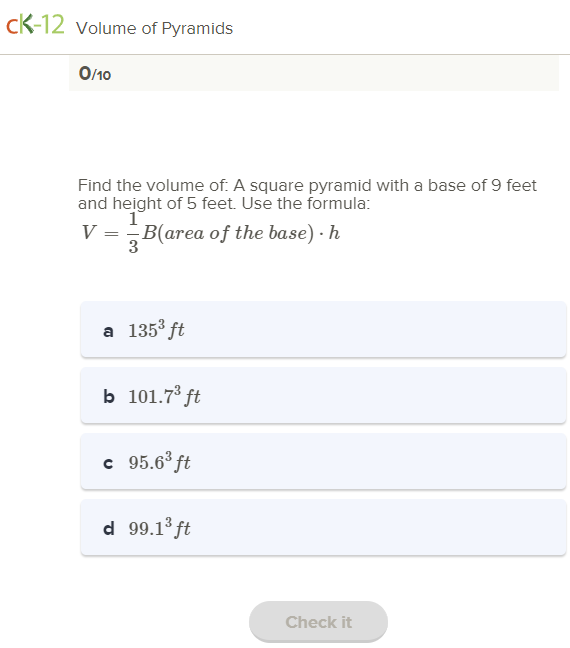
Task: Choose answer d, 99.1³ ft
Action: [323, 527]
